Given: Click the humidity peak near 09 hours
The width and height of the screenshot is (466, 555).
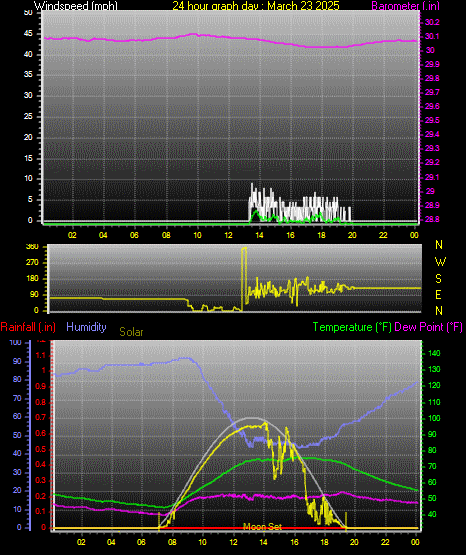Looking at the screenshot, I should click(x=185, y=358).
